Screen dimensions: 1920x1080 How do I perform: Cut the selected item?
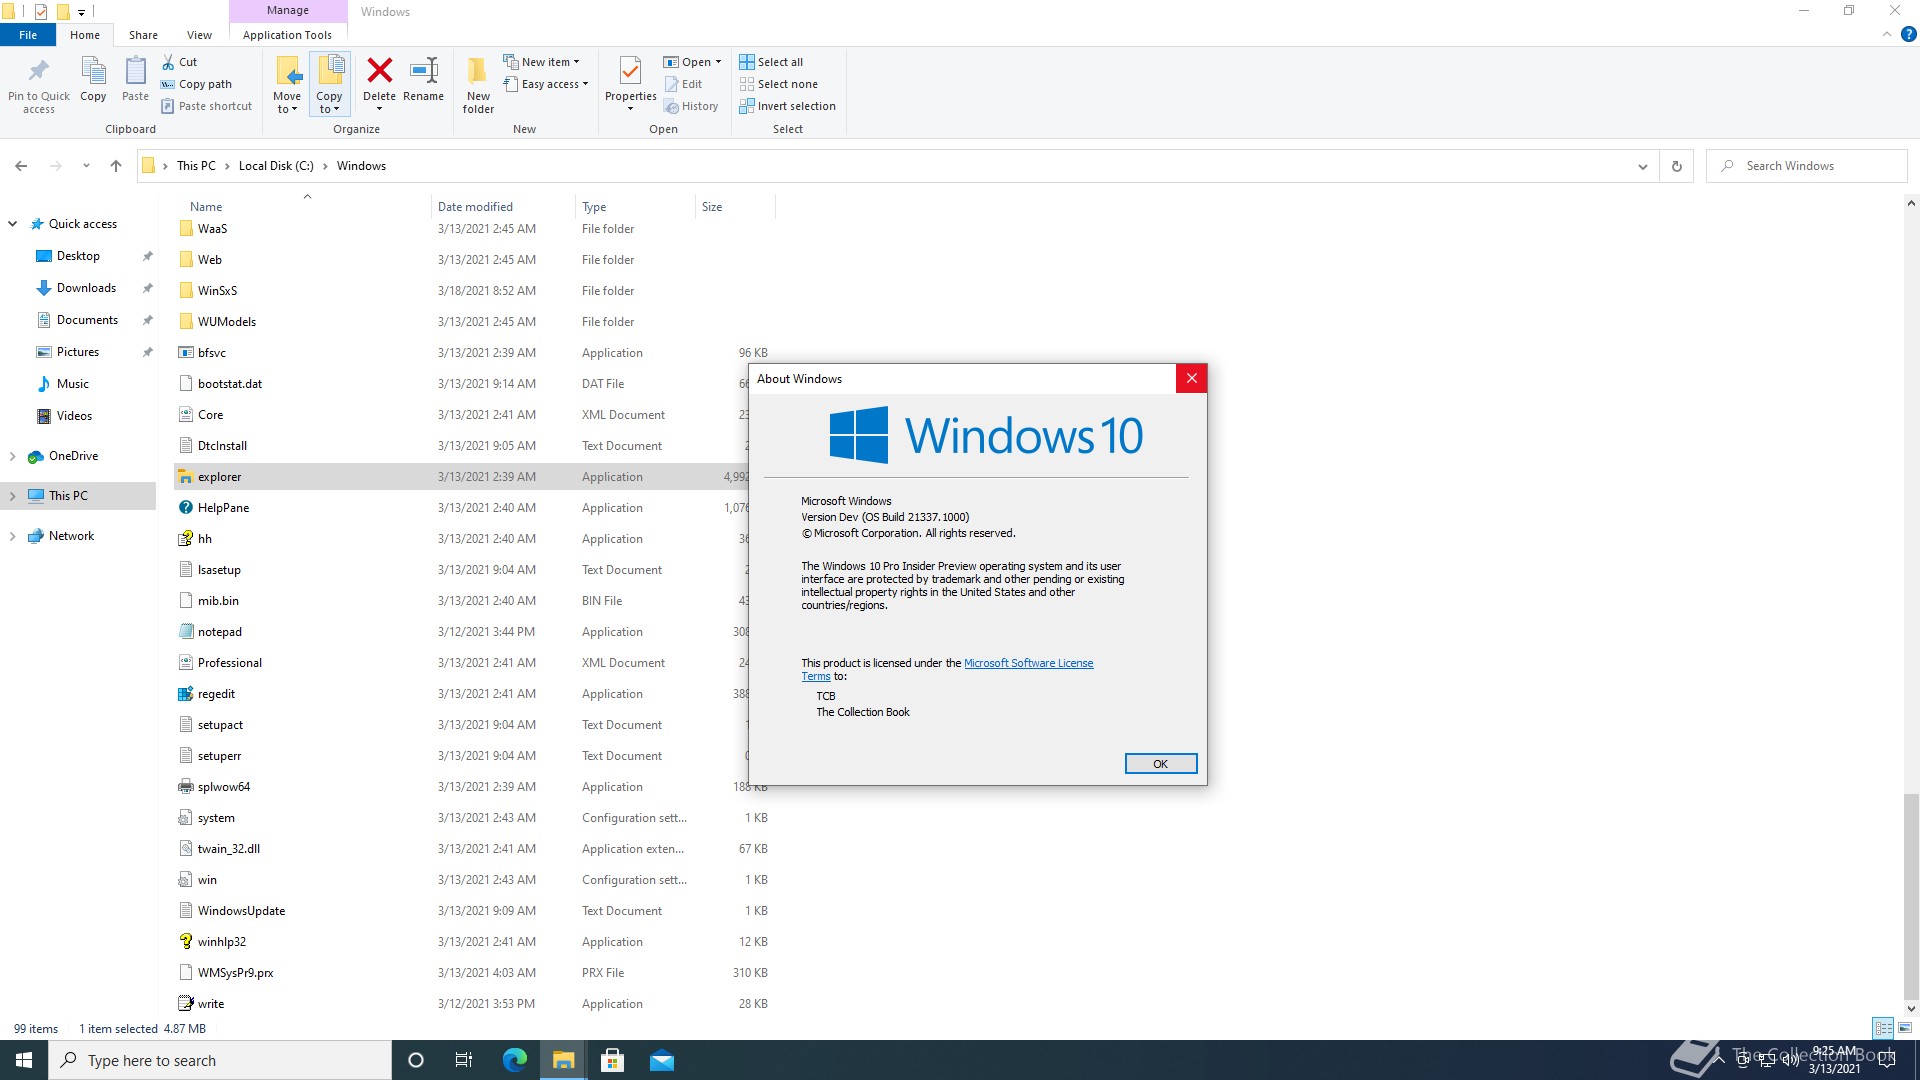[x=180, y=62]
